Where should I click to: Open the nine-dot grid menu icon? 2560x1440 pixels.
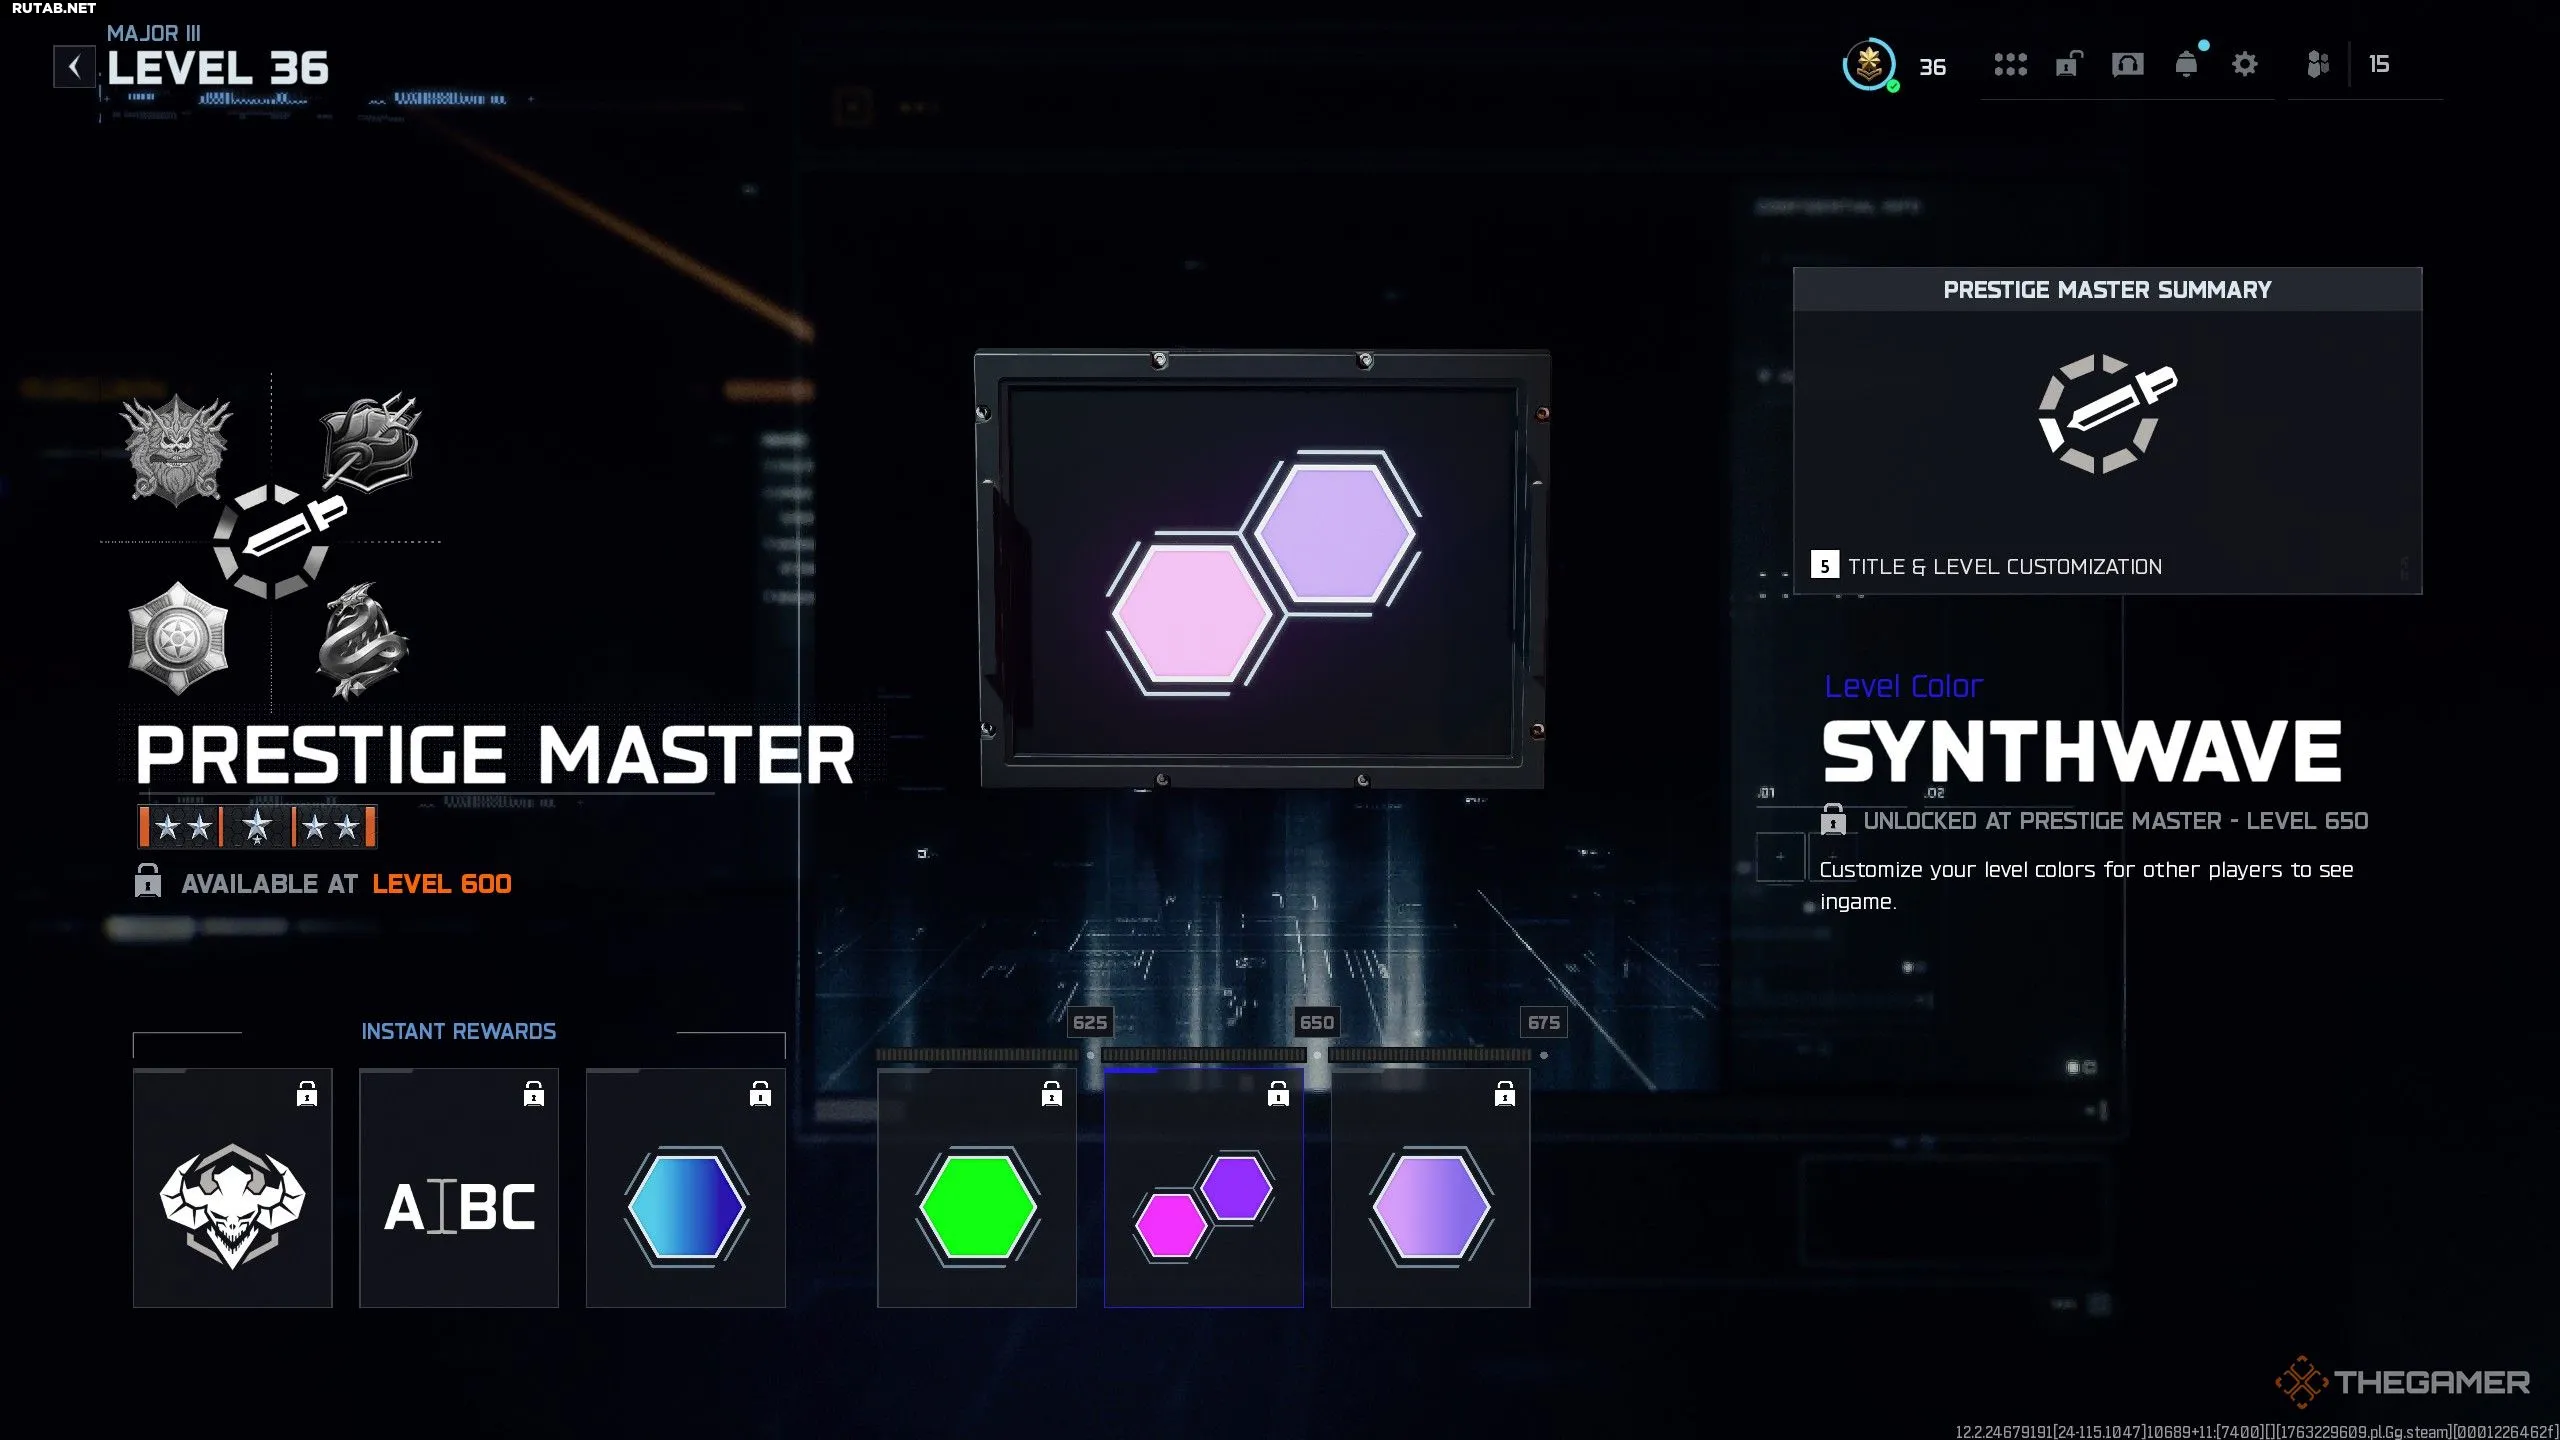click(x=2010, y=65)
